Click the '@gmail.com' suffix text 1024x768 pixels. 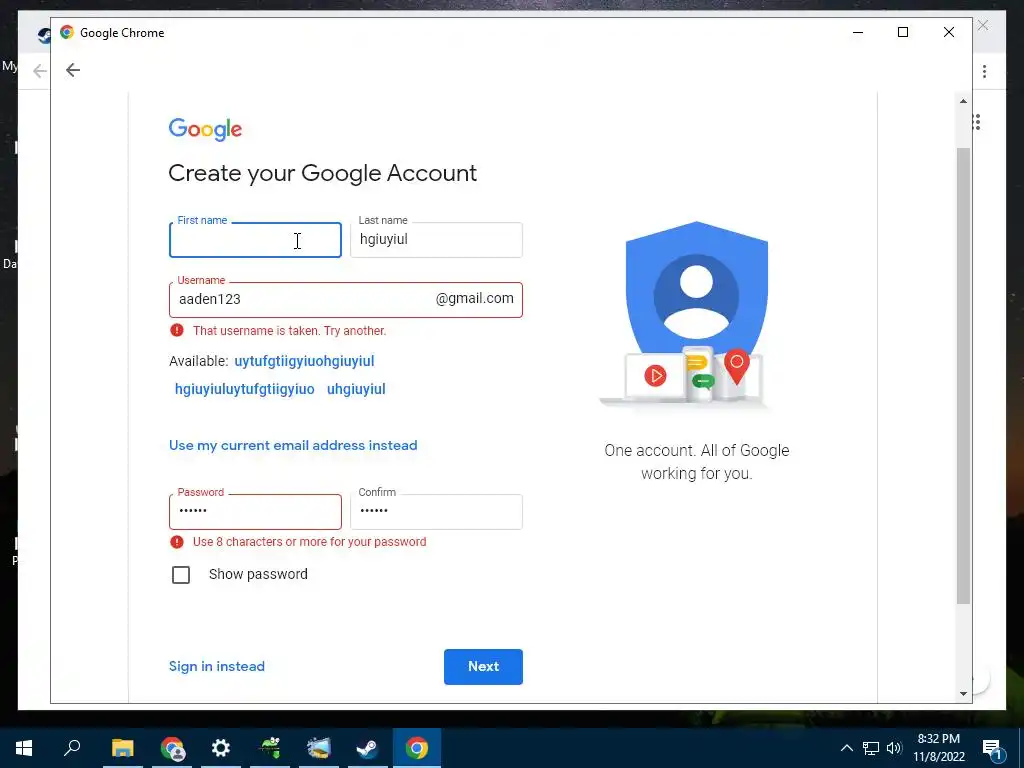coord(475,298)
